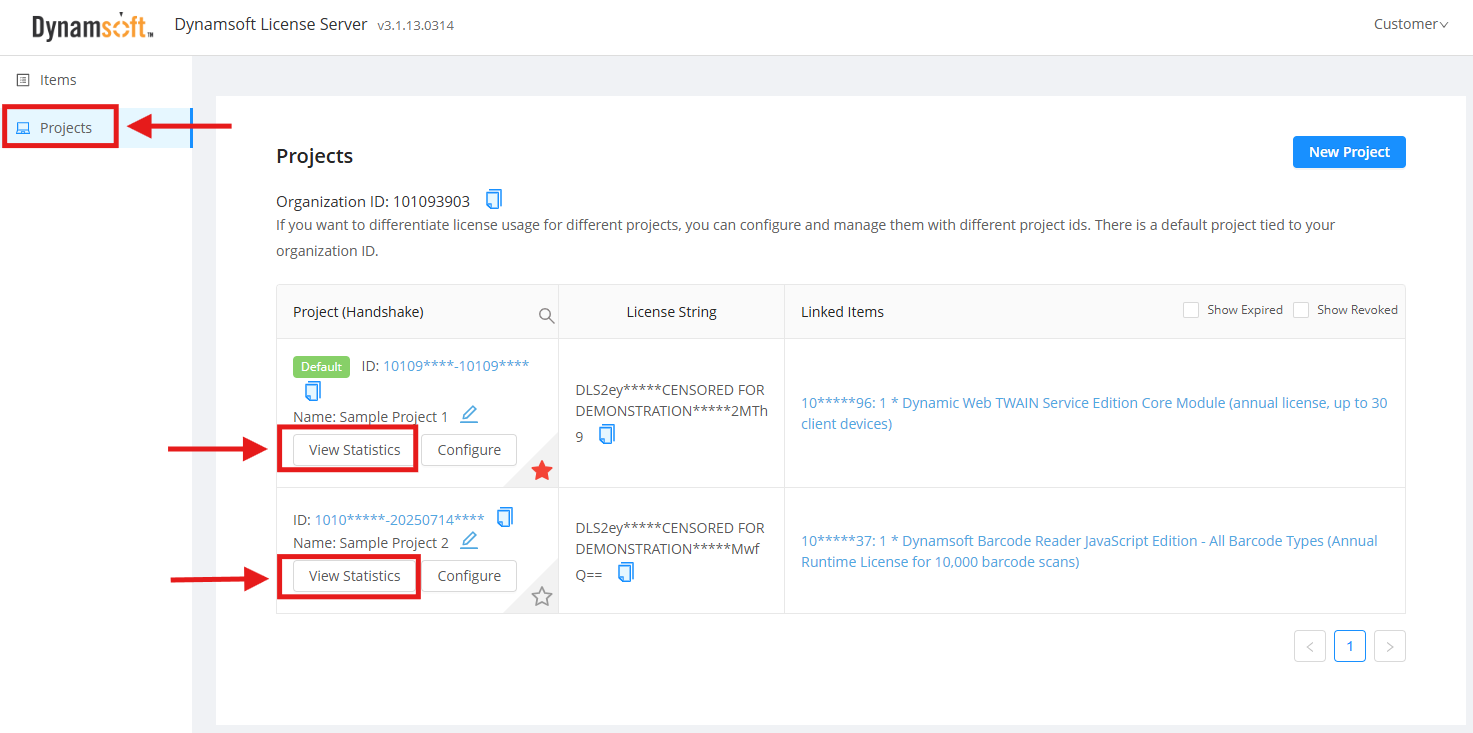The height and width of the screenshot is (733, 1473).
Task: Select Projects in the sidebar
Action: [x=65, y=128]
